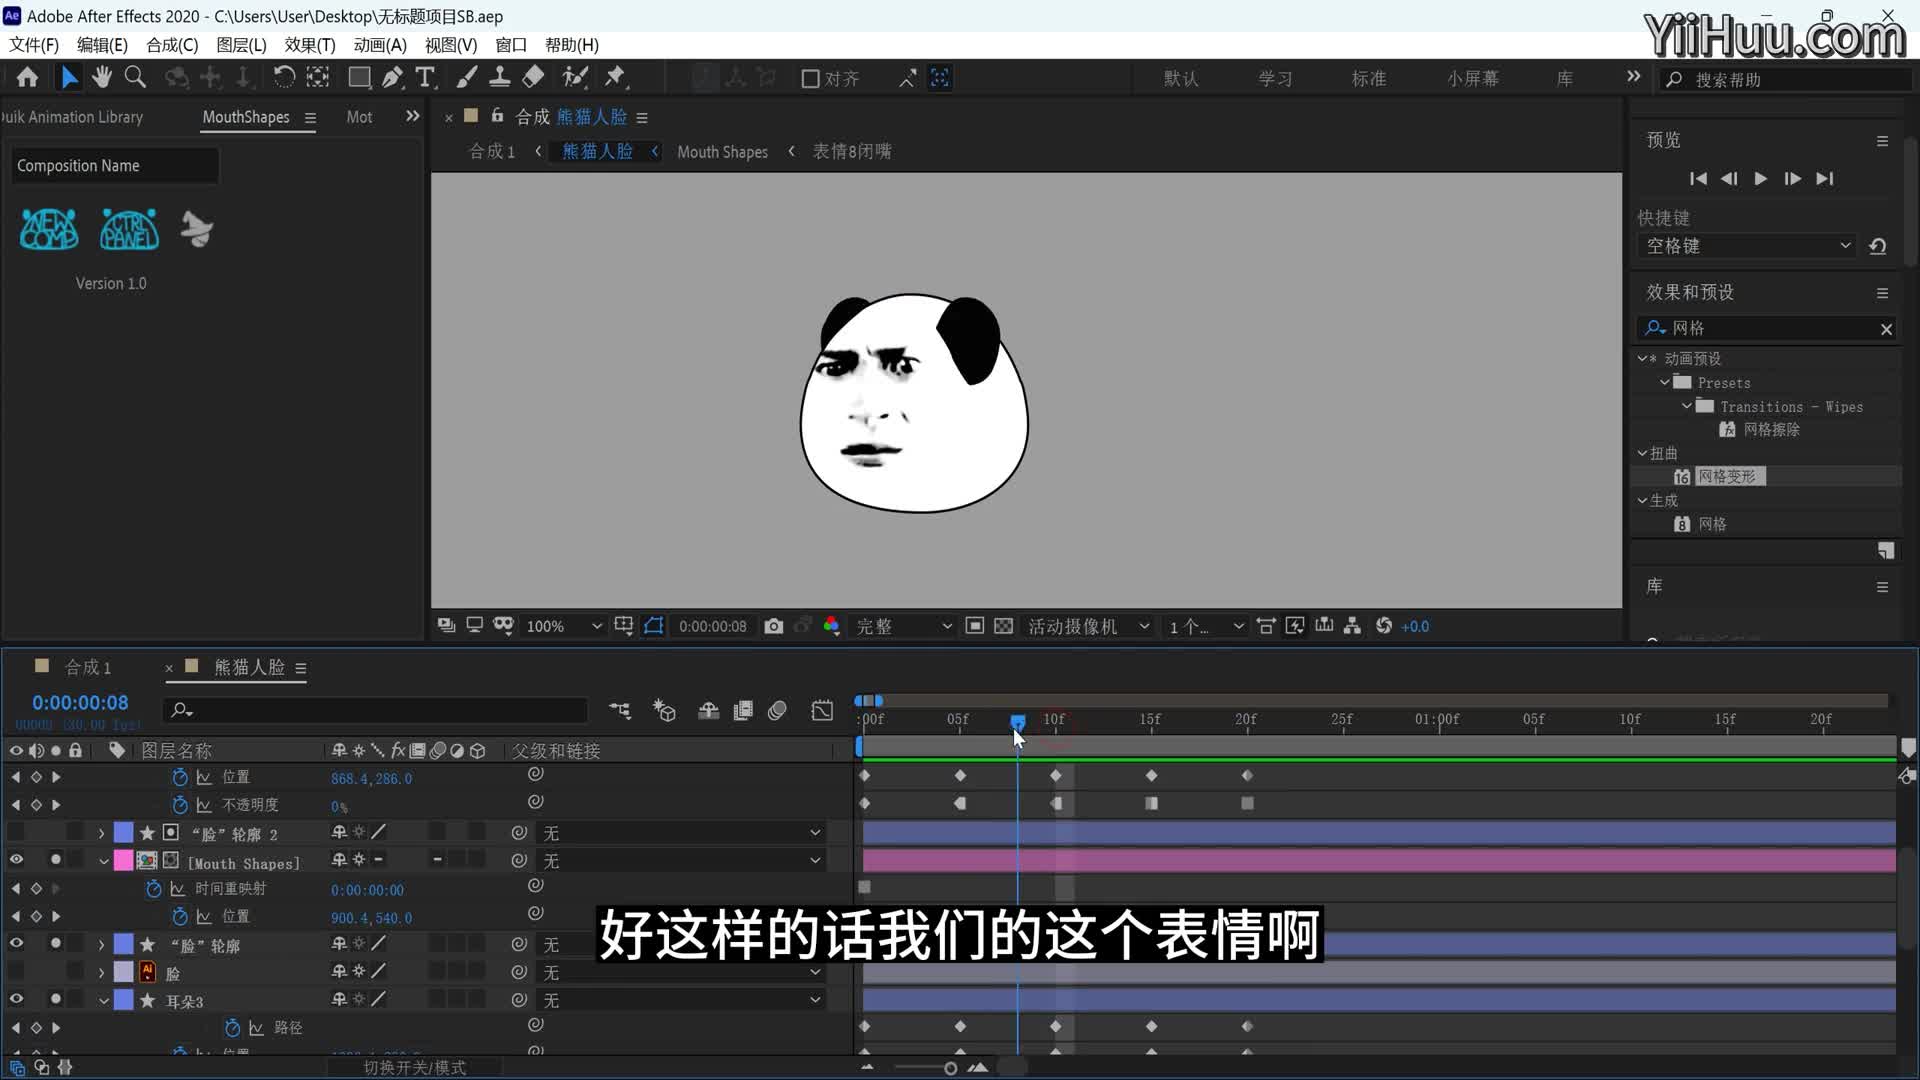1920x1080 pixels.
Task: Collapse the 耳朵3 layer
Action: point(103,1000)
